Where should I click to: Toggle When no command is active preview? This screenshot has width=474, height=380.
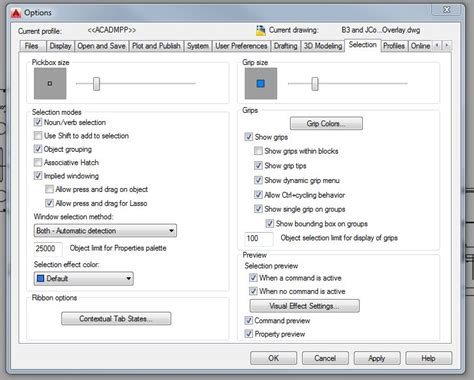(x=253, y=291)
